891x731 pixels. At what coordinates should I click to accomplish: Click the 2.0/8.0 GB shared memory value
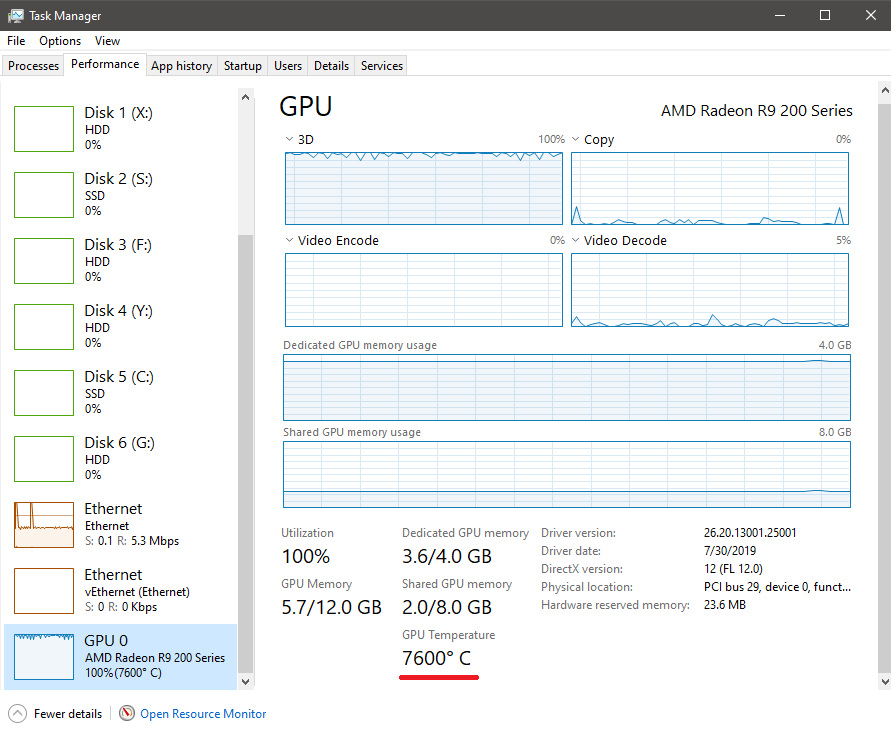pos(447,607)
